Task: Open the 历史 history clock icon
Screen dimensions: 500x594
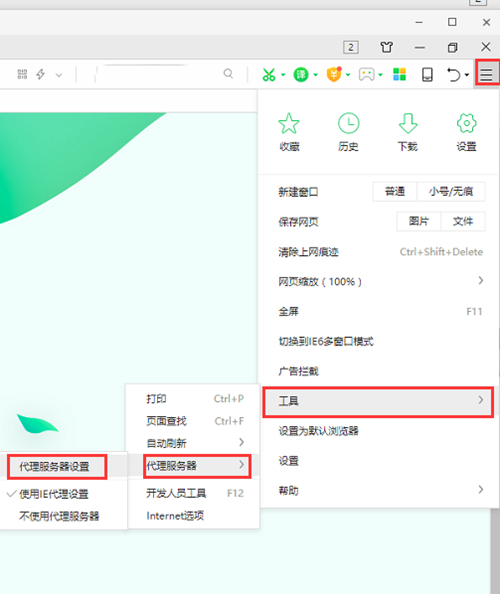Action: [348, 132]
